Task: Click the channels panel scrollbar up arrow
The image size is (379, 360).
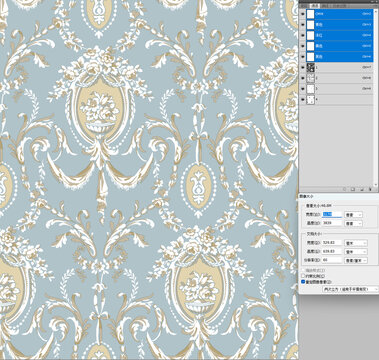Action: point(376,11)
